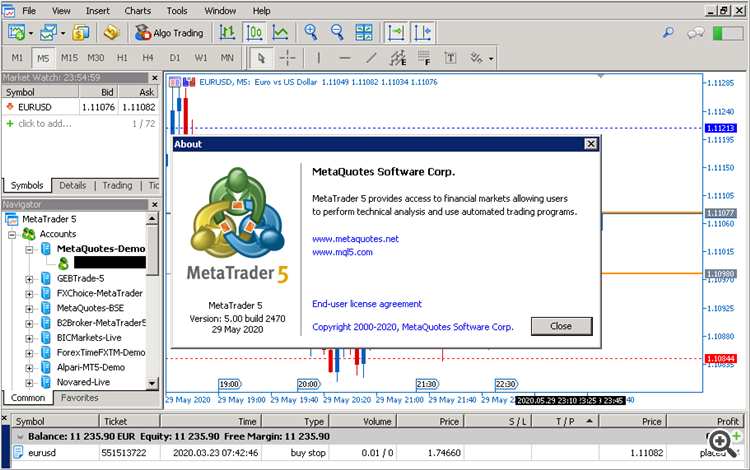Open the search magnifier icon

tap(668, 33)
